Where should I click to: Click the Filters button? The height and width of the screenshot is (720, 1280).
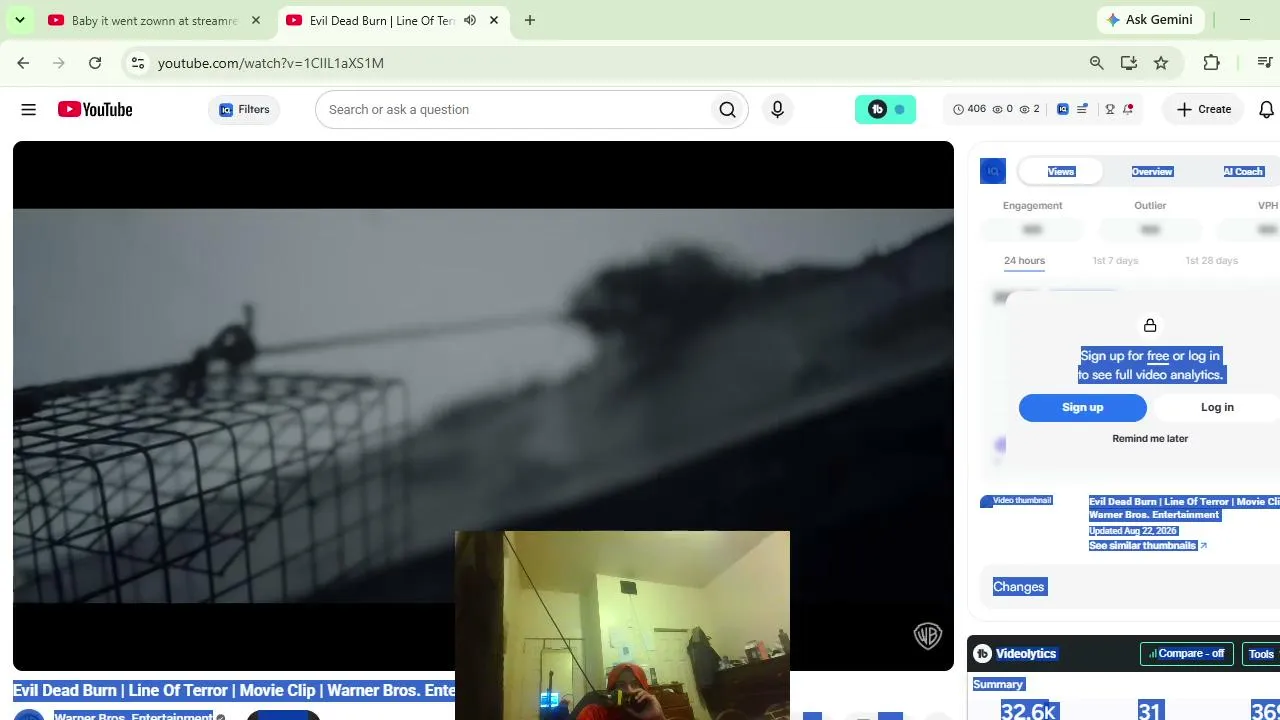(244, 110)
